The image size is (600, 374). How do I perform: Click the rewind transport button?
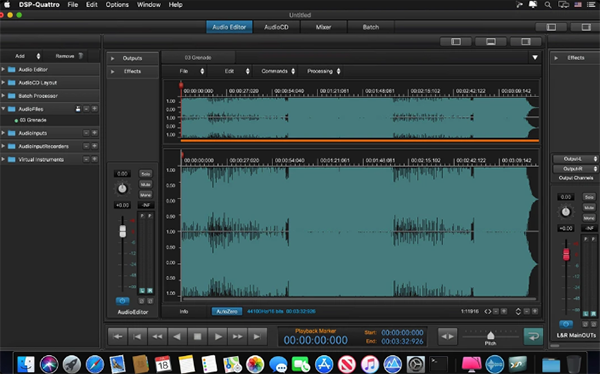157,336
